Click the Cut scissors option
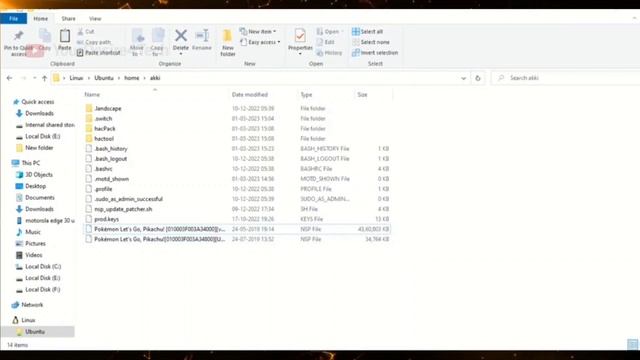Image resolution: width=640 pixels, height=360 pixels. [86, 31]
